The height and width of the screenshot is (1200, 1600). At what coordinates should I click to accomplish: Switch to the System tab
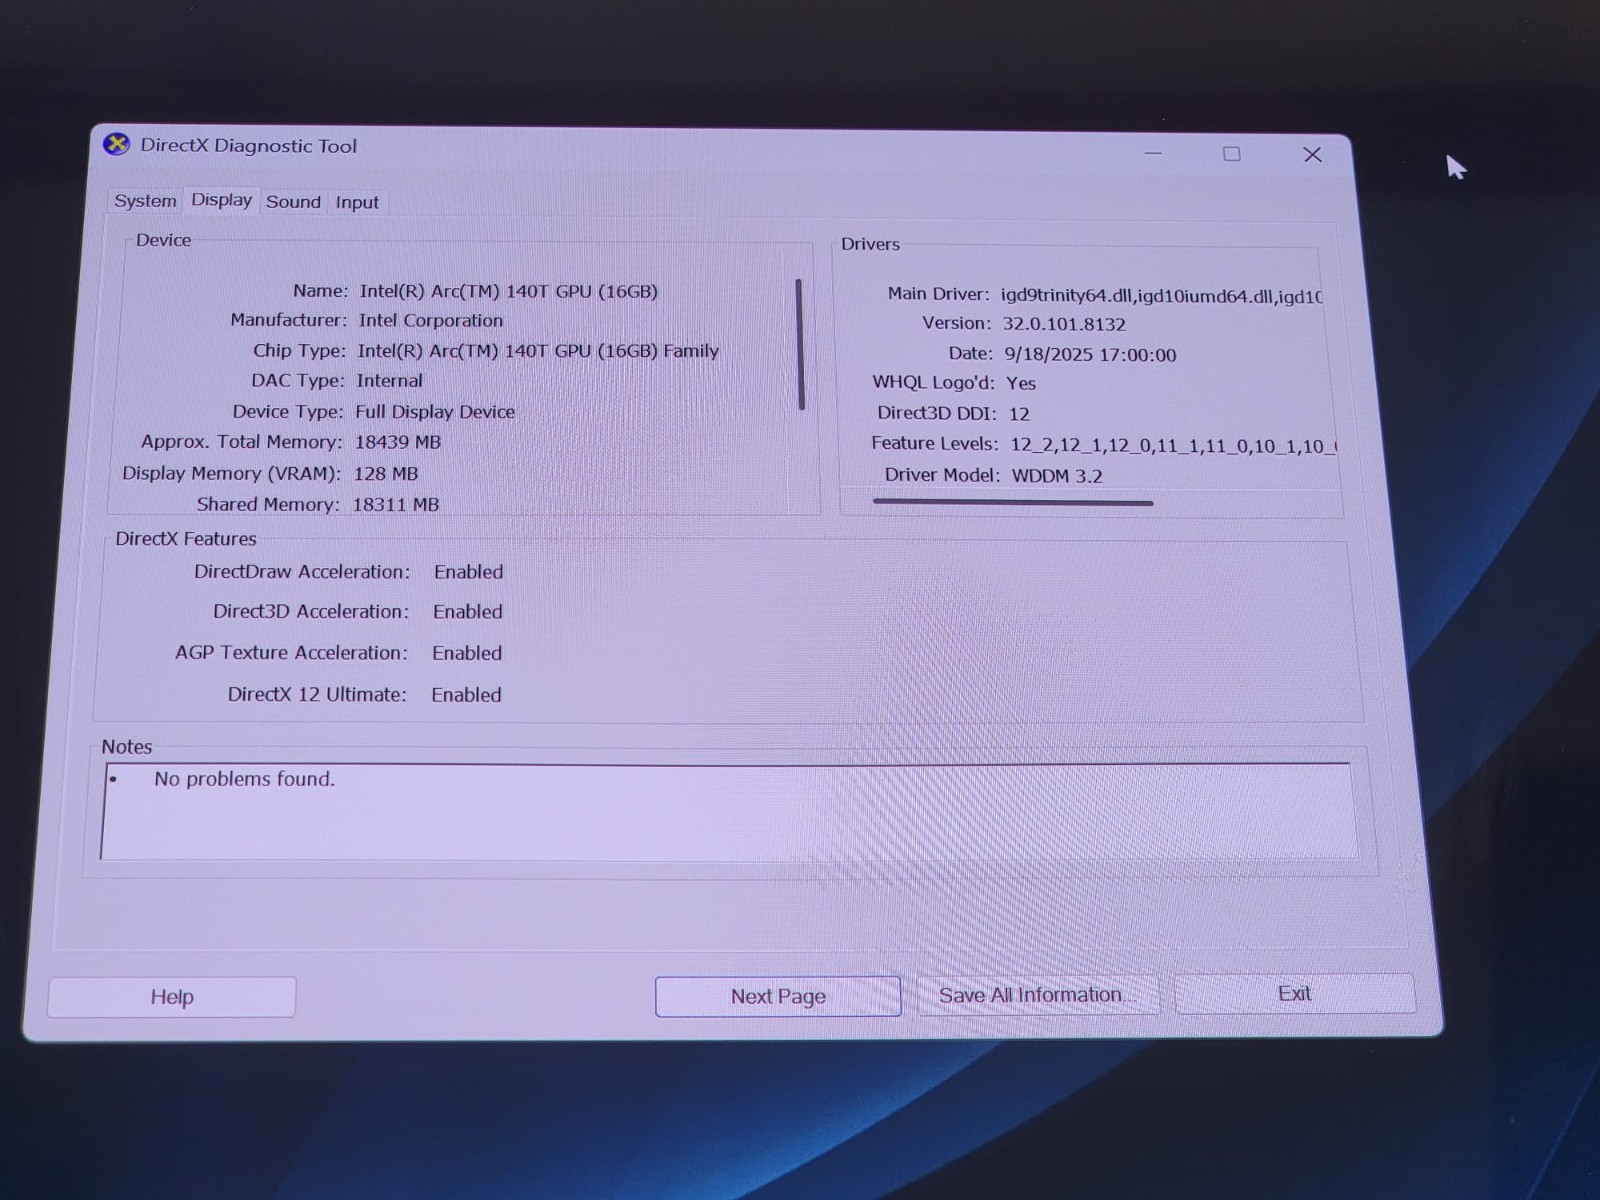145,201
